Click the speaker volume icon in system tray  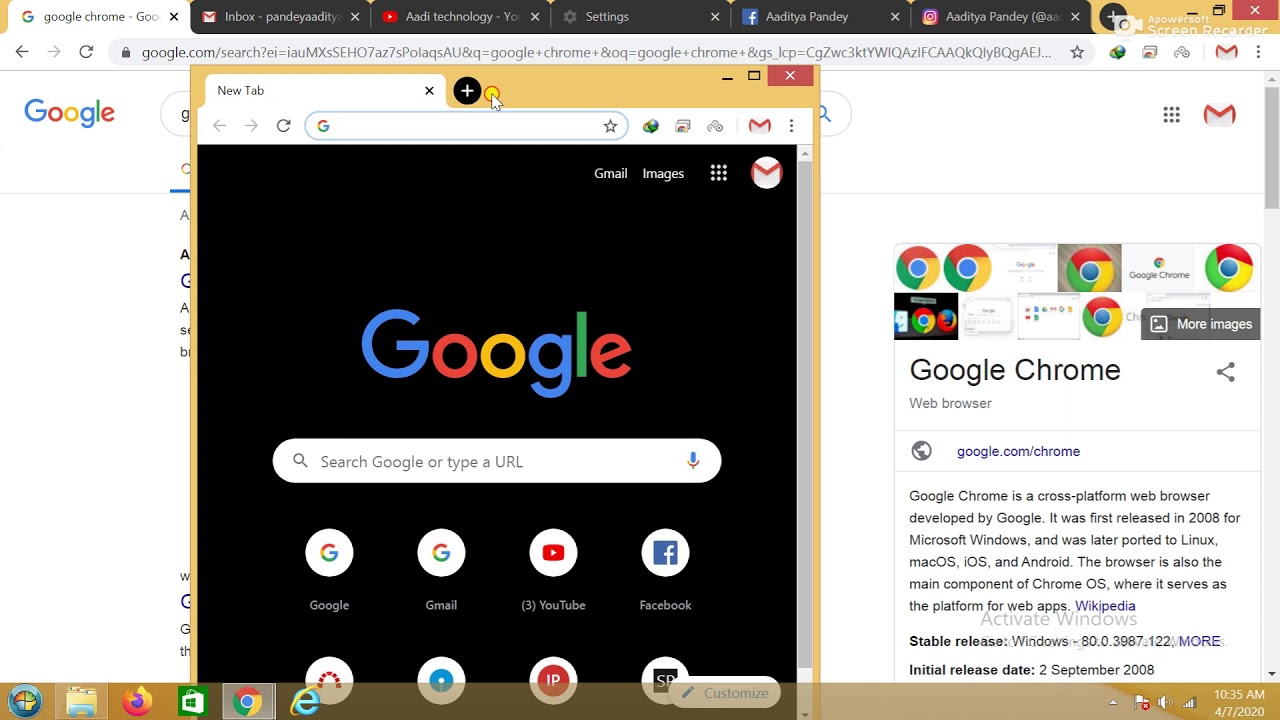1165,702
